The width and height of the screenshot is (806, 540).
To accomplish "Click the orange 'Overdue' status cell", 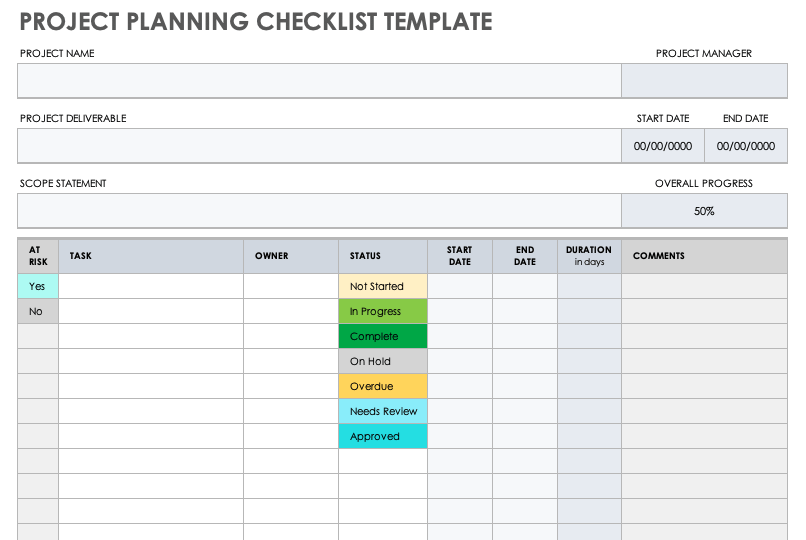I will pos(383,386).
